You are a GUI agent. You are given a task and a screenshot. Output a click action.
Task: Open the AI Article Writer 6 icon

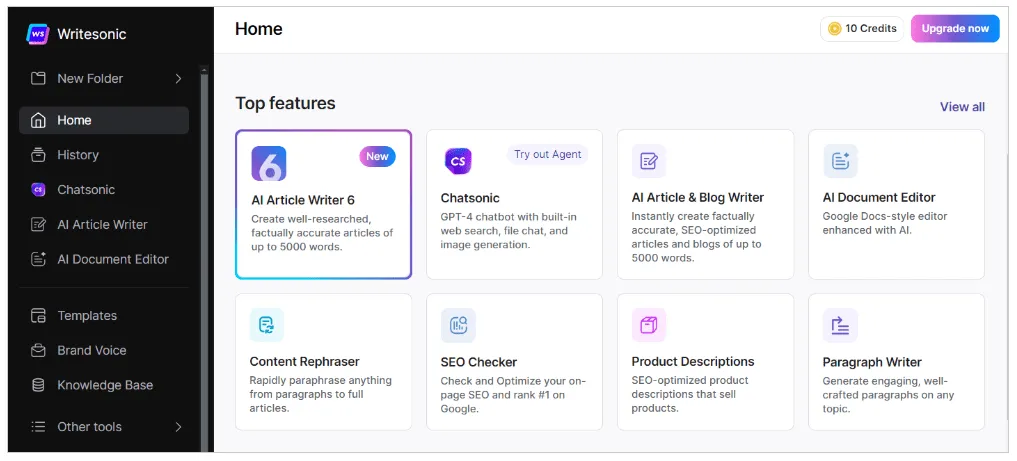point(269,163)
